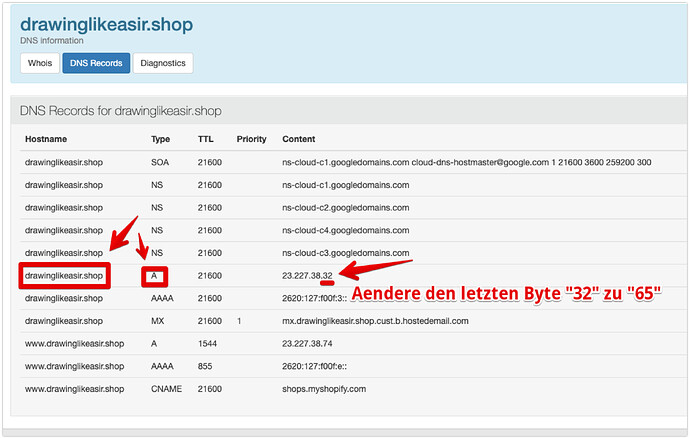Click shops.myshopify.com content
This screenshot has height=438, width=690.
click(324, 389)
